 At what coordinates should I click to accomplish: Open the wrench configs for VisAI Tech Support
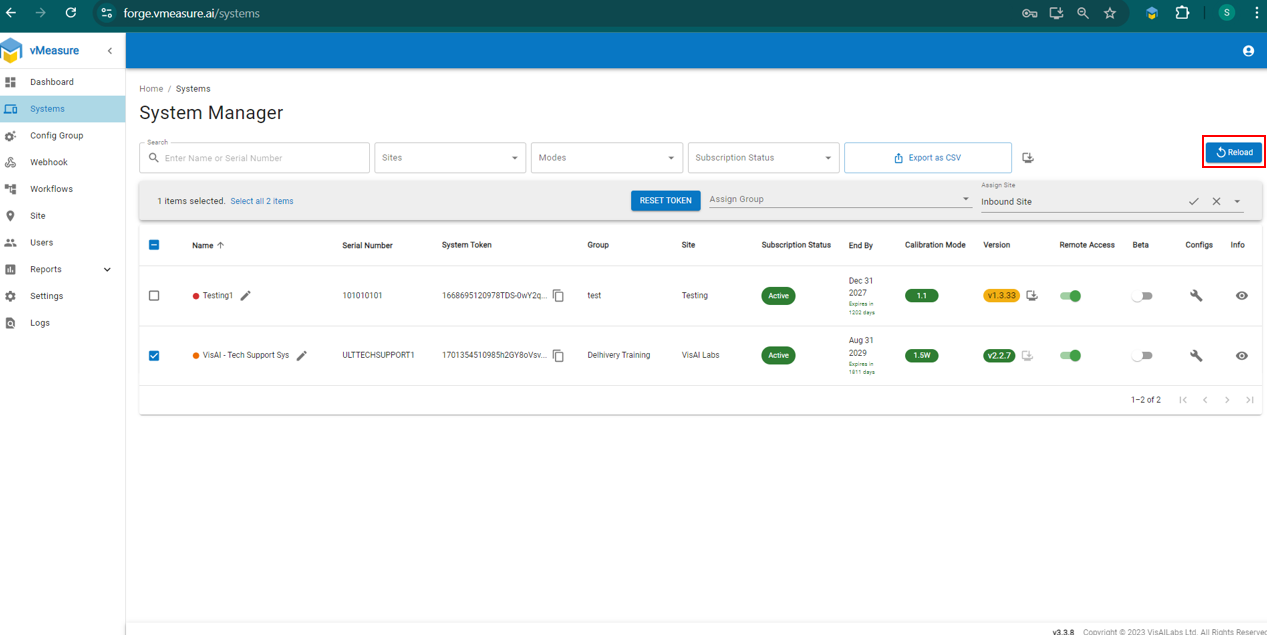[1196, 356]
